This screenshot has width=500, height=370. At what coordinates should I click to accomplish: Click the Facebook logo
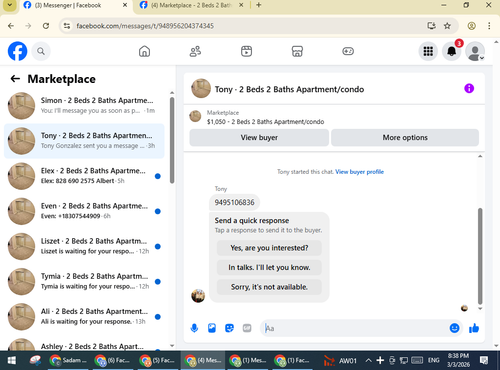tap(17, 51)
